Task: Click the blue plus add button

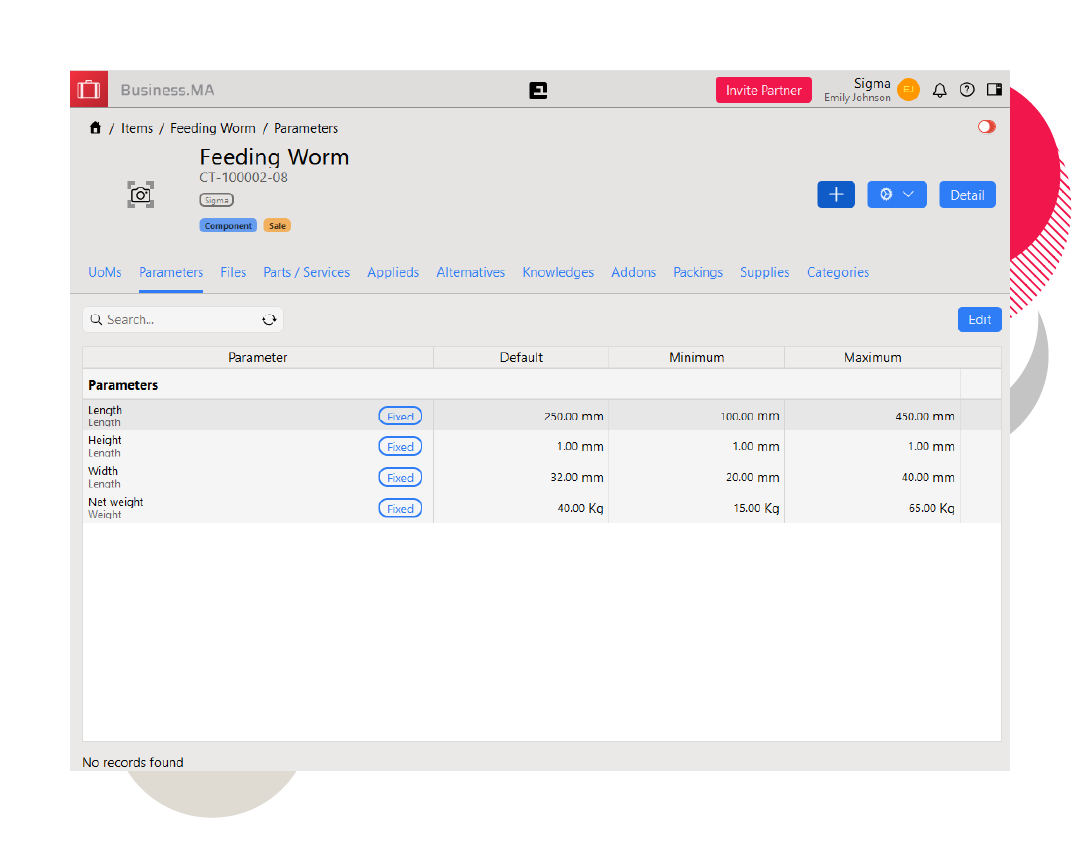Action: [x=836, y=195]
